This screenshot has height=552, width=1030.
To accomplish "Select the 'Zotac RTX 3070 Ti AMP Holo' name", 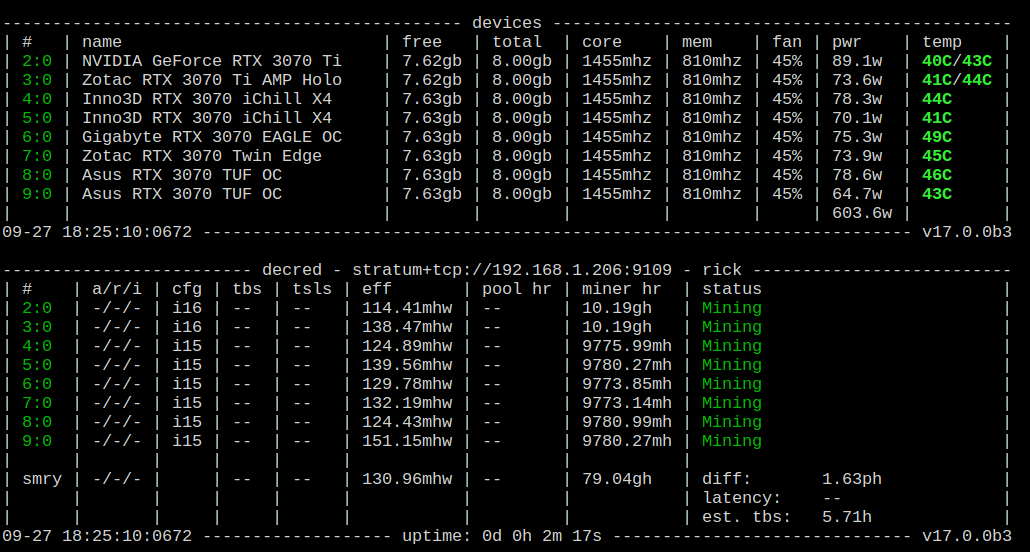I will point(212,80).
